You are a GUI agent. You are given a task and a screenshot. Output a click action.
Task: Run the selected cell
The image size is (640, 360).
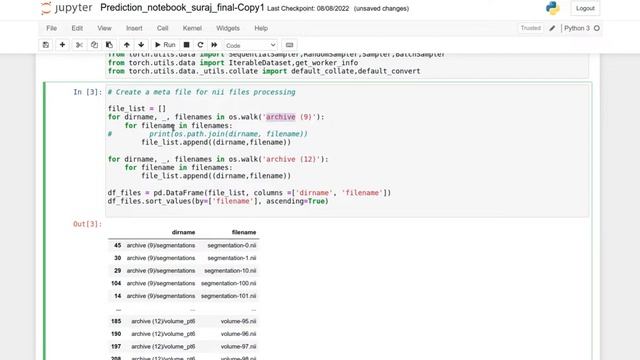[165, 45]
